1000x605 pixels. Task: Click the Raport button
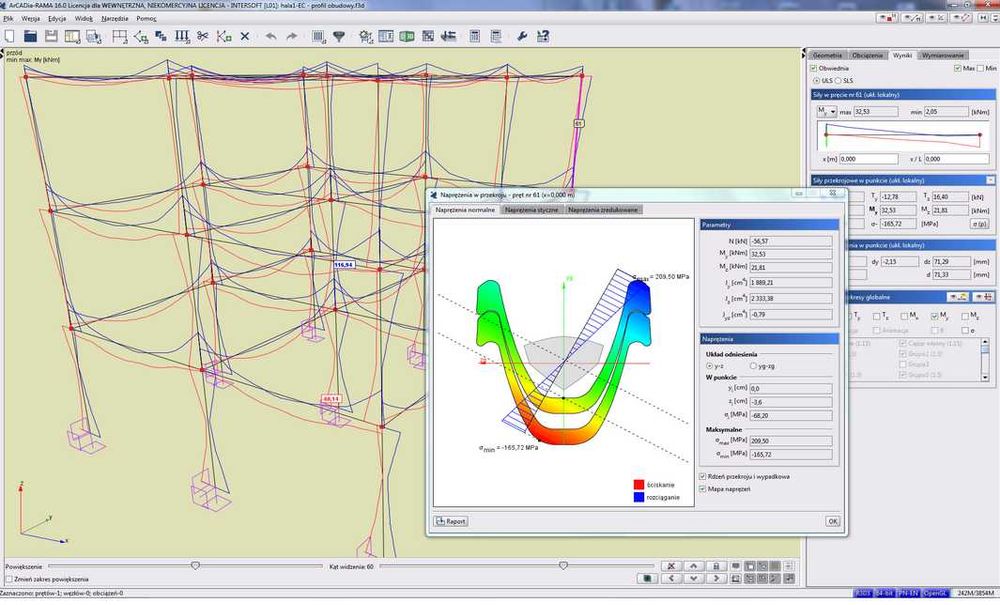click(452, 520)
